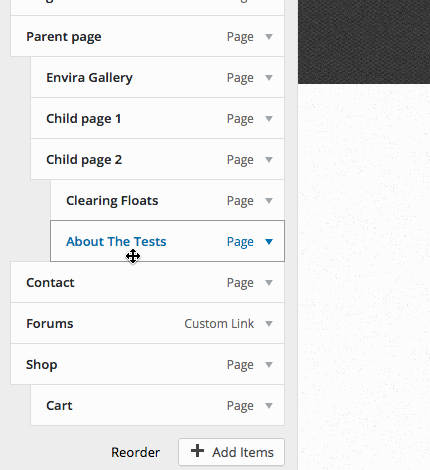Expand the Shop item arrow
Image resolution: width=430 pixels, height=470 pixels.
[269, 364]
